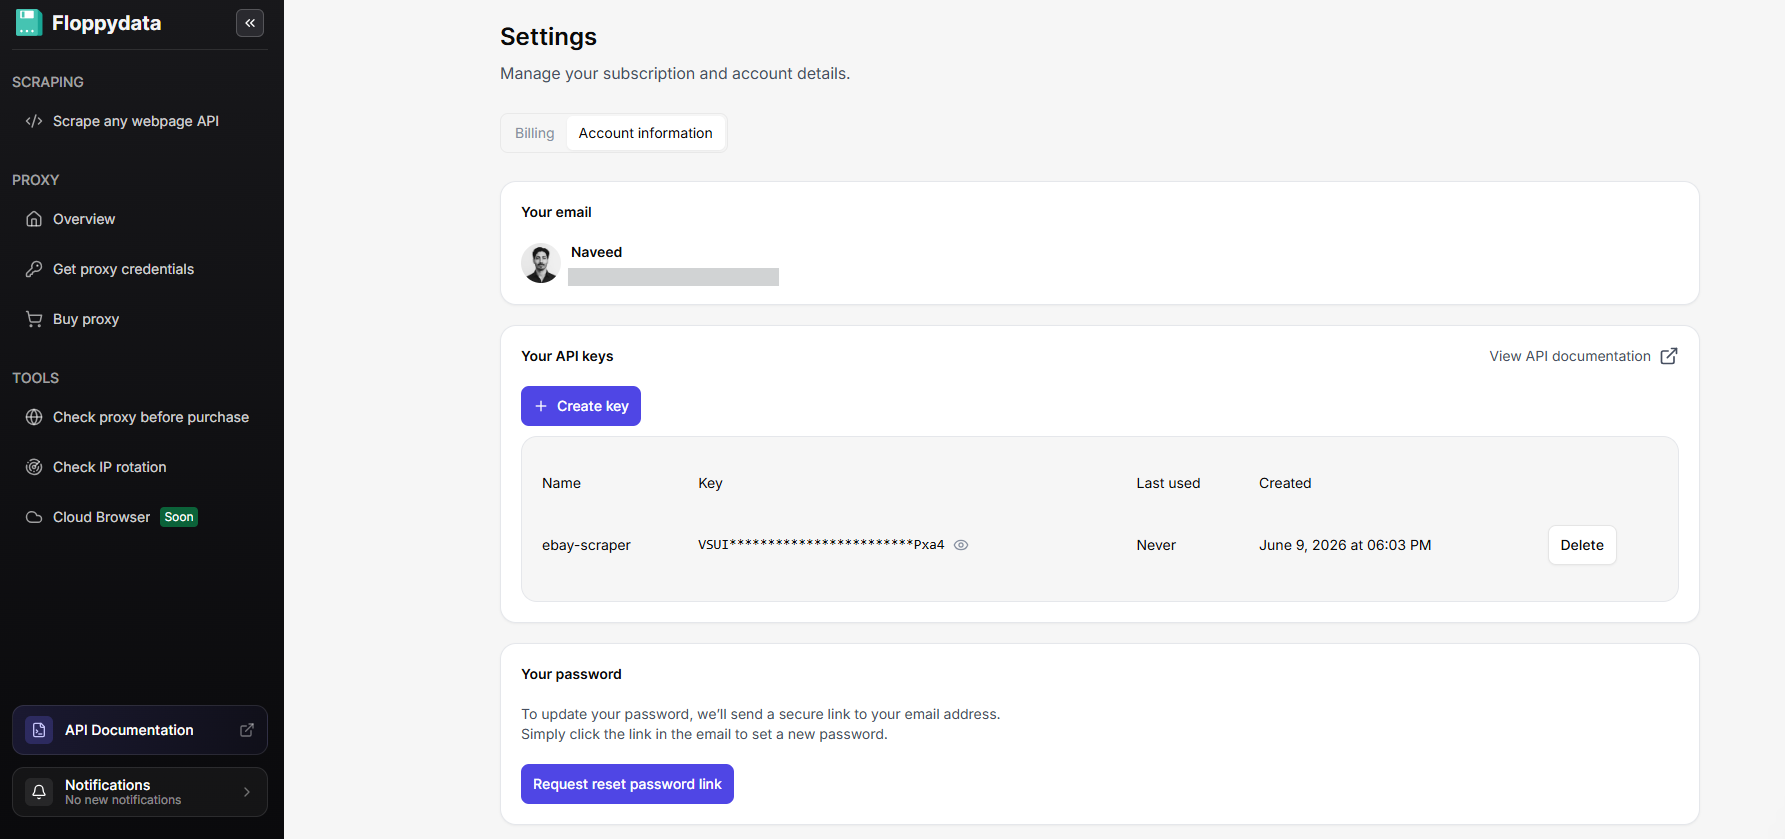1785x839 pixels.
Task: Delete the ebay-scraper API key
Action: tap(1582, 545)
